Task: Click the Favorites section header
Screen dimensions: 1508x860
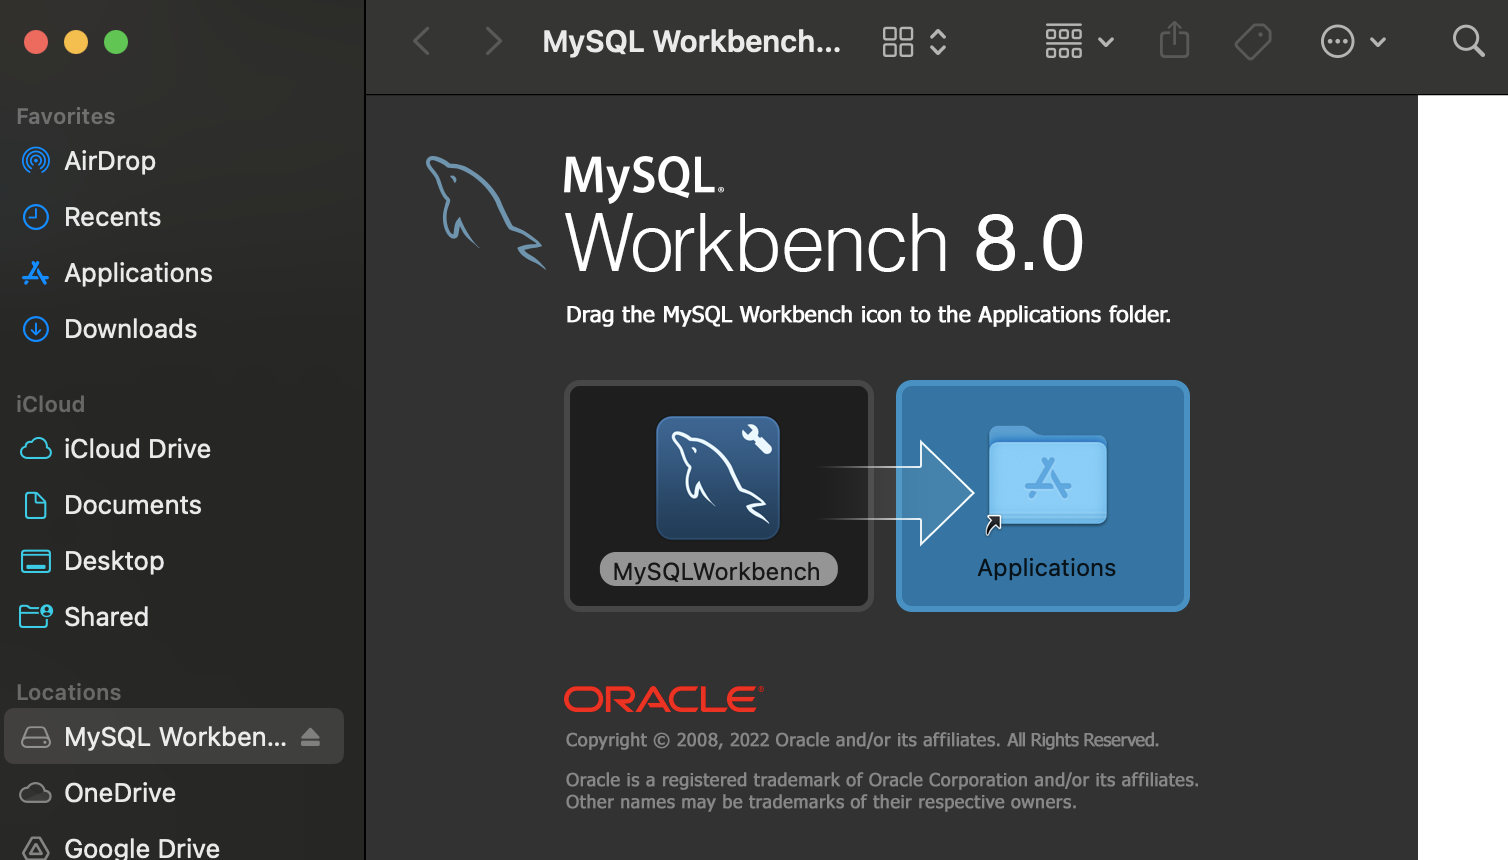Action: pos(65,116)
